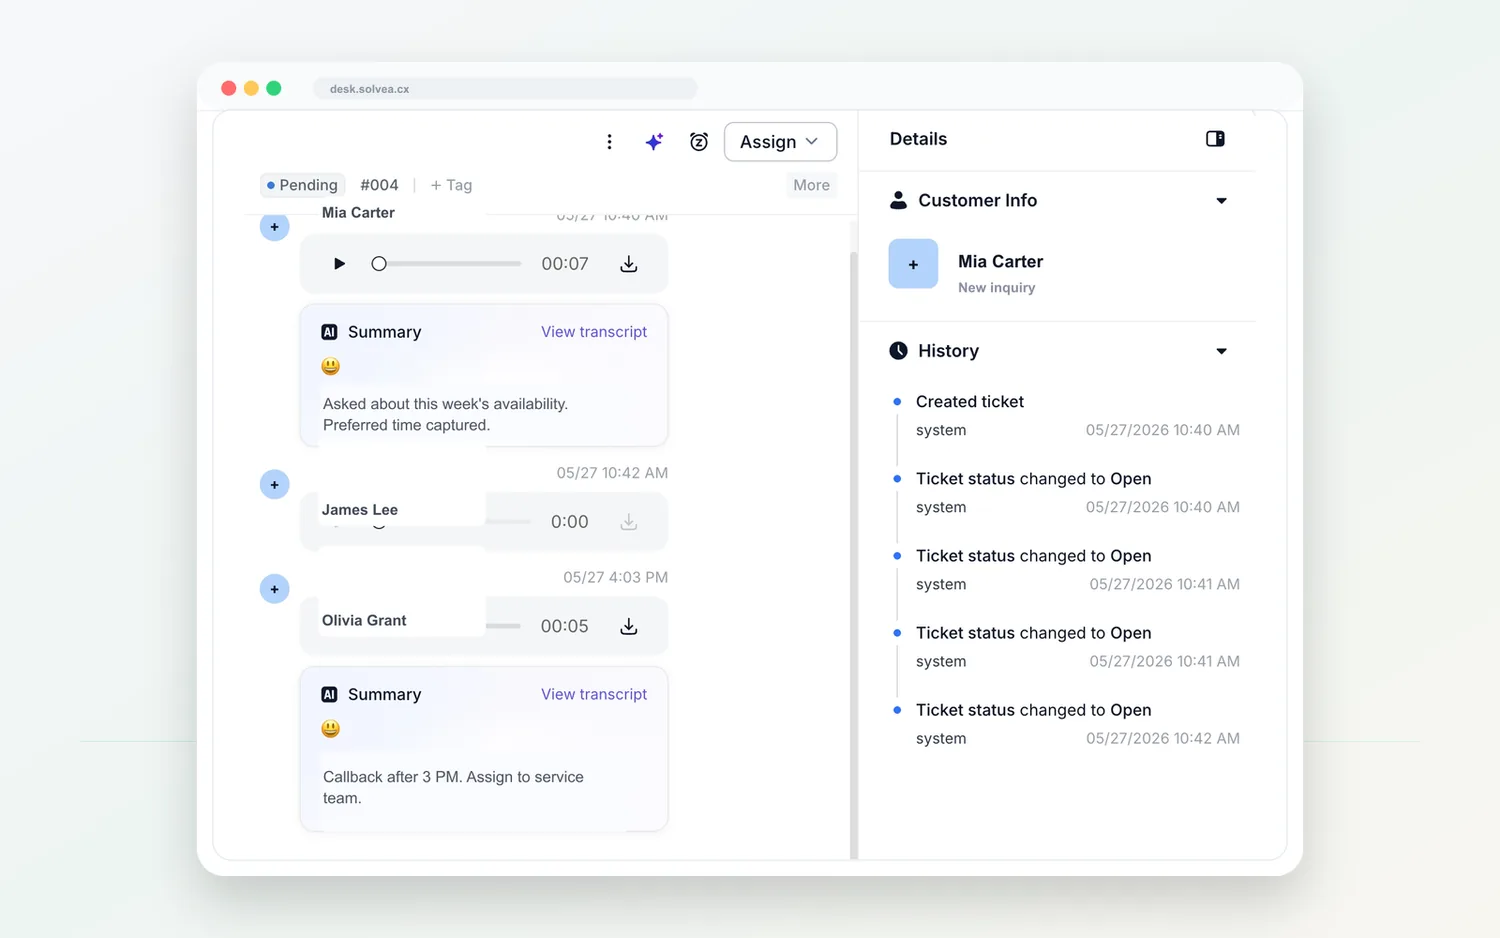Click the Olivia Grant sender name
This screenshot has width=1500, height=938.
pyautogui.click(x=364, y=621)
